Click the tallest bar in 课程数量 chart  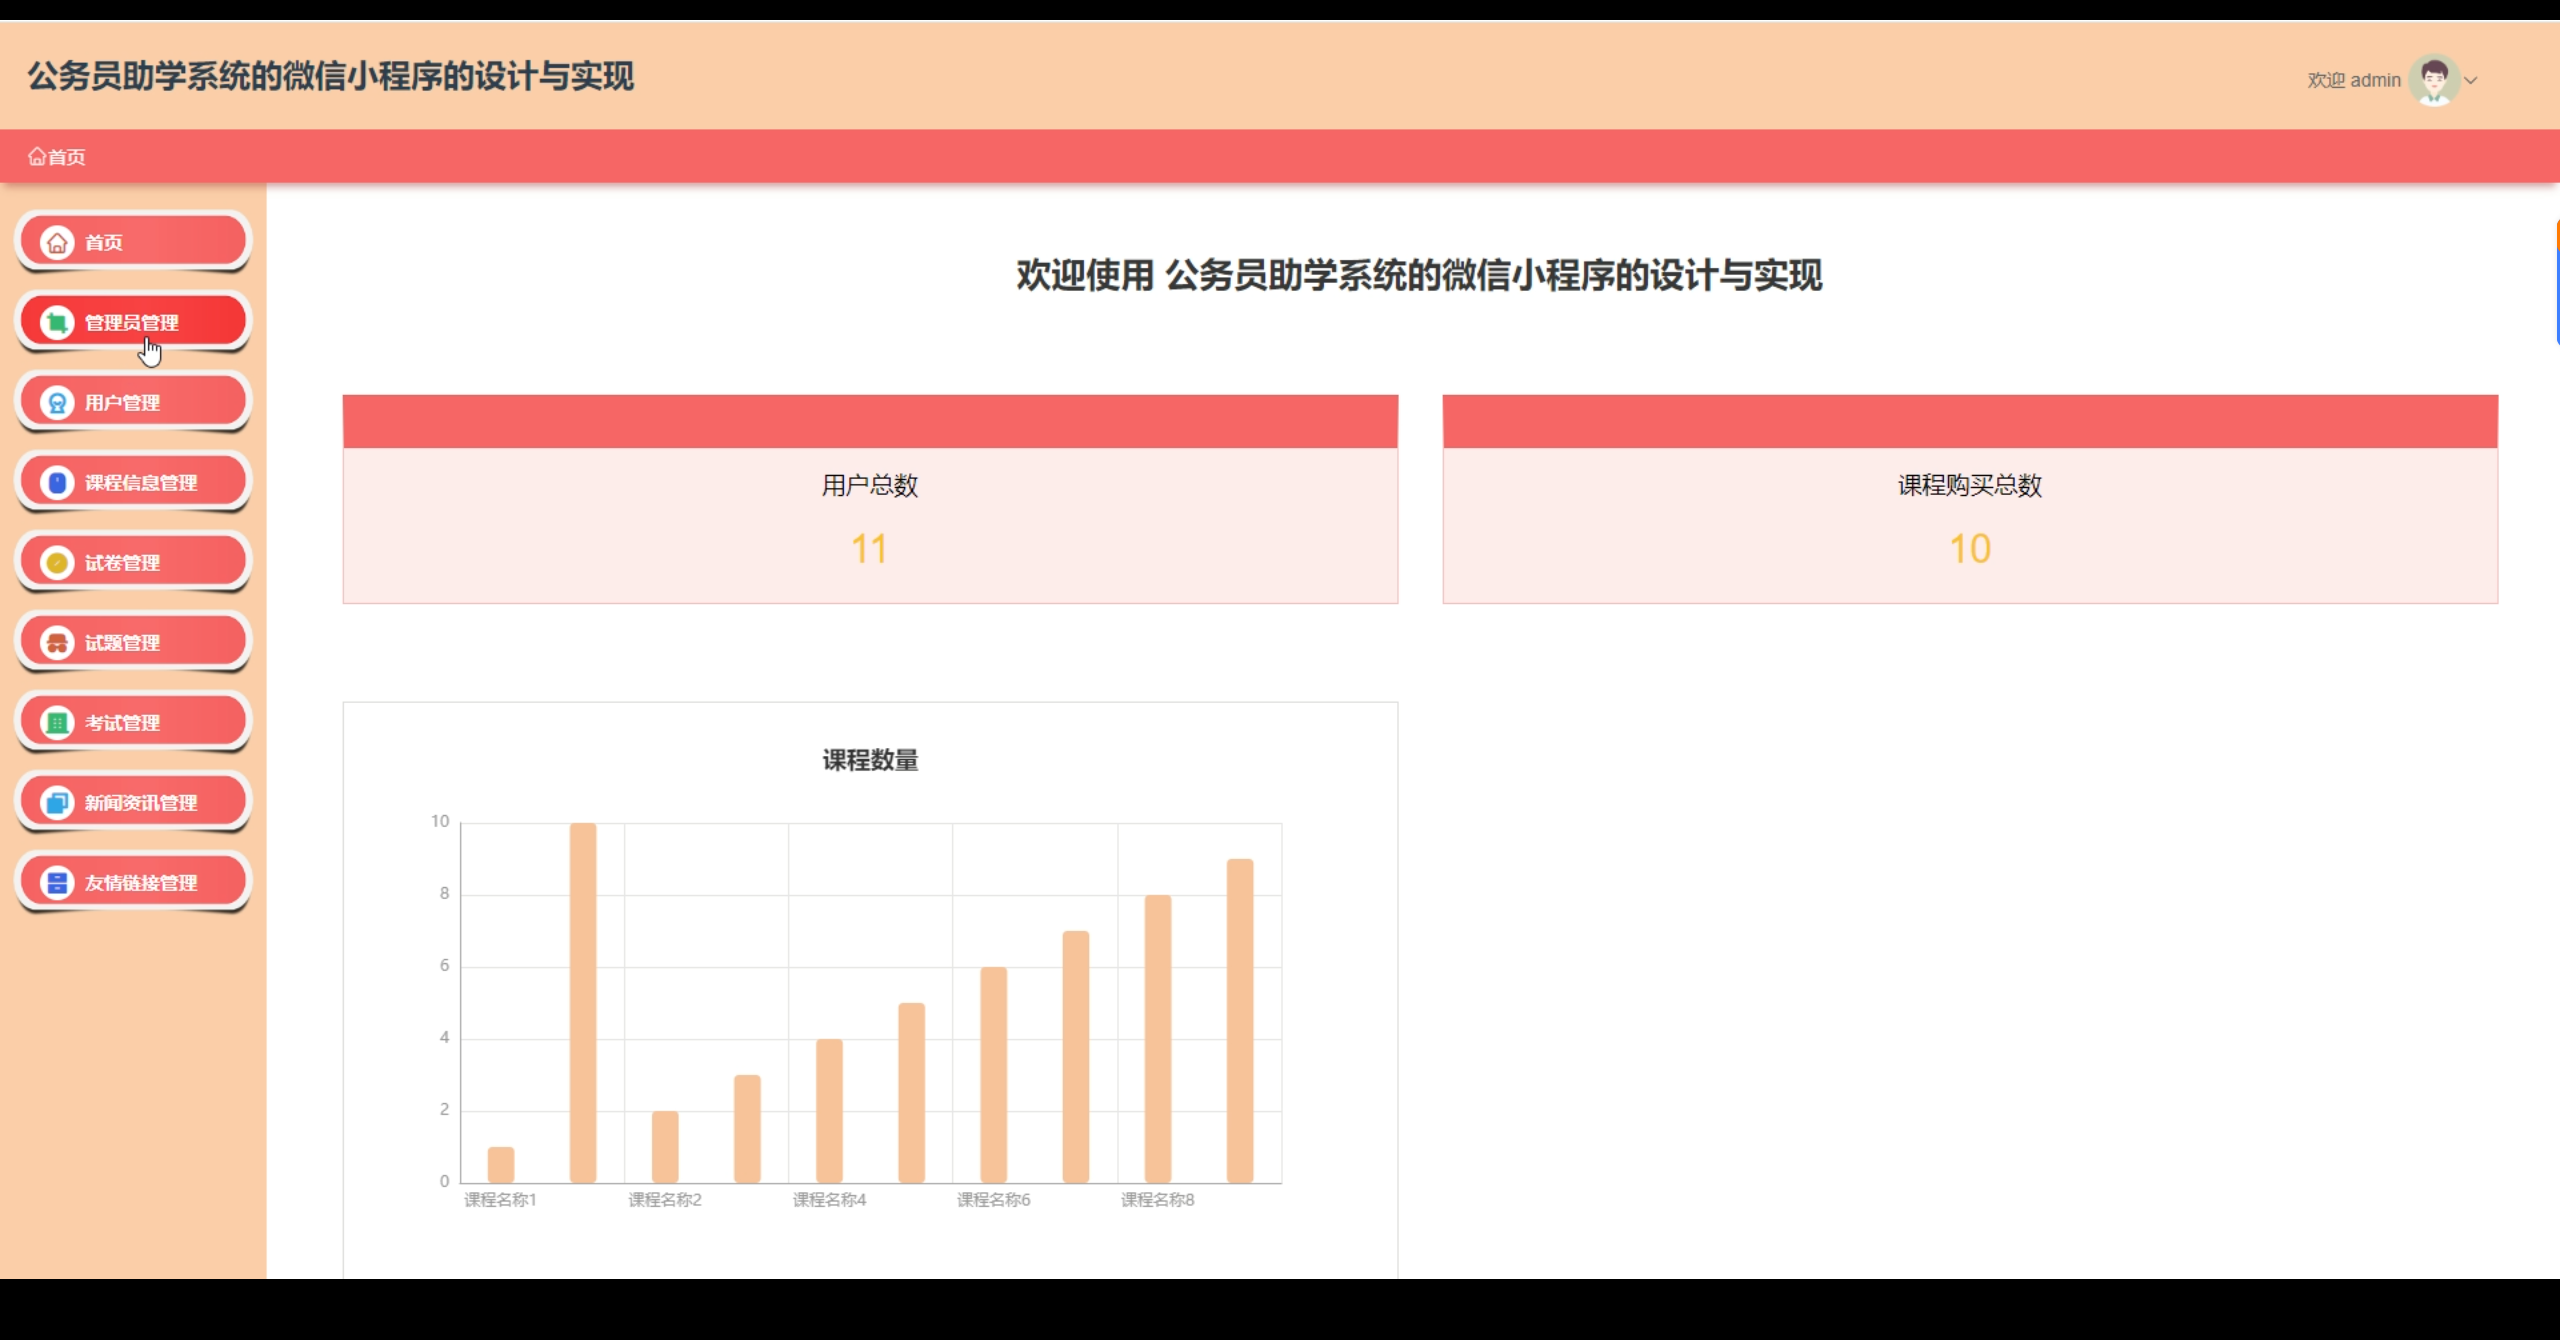[x=583, y=1002]
